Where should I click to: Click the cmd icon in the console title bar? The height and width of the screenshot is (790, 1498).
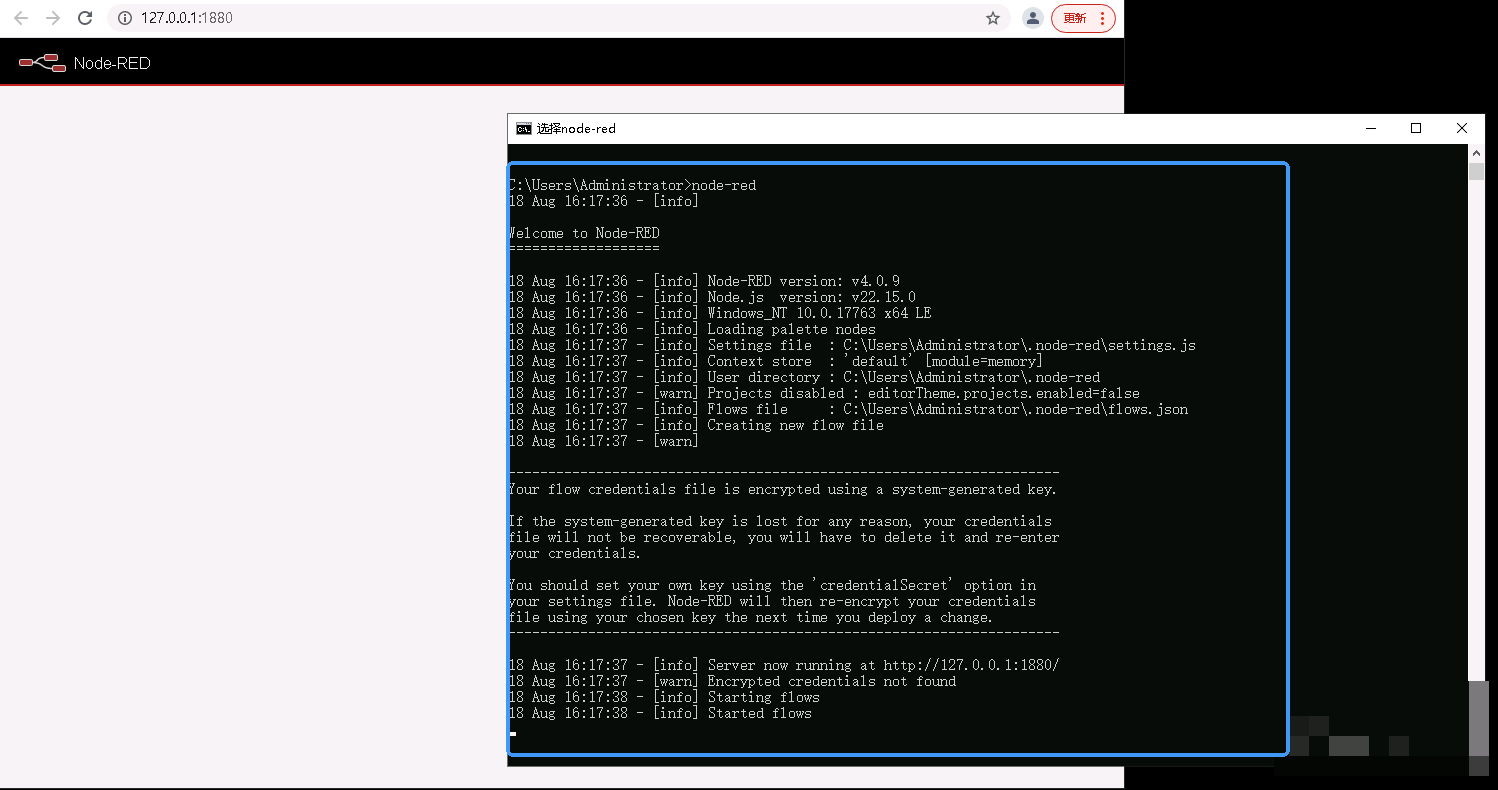[524, 128]
